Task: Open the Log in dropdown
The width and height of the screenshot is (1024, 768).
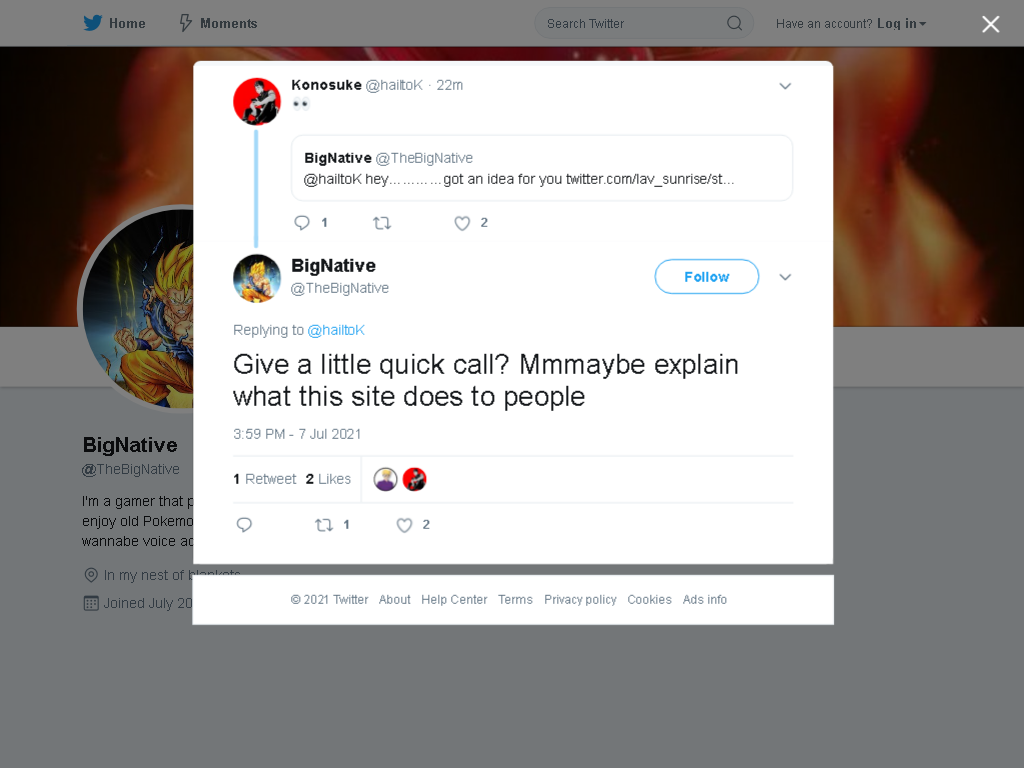Action: (x=901, y=24)
